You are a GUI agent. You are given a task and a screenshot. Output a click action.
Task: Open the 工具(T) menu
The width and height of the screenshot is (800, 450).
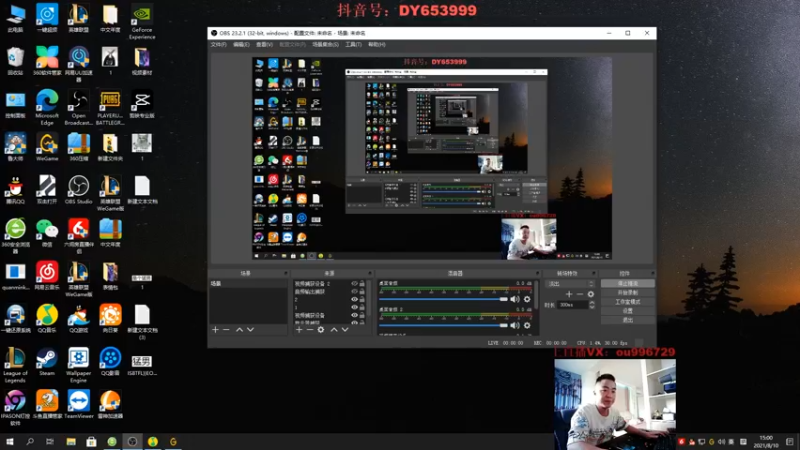pos(354,45)
